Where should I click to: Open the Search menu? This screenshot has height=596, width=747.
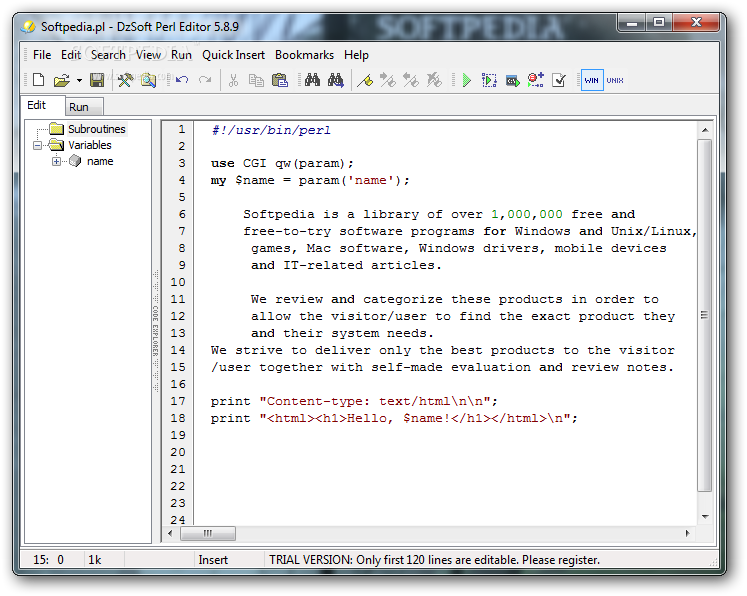109,55
